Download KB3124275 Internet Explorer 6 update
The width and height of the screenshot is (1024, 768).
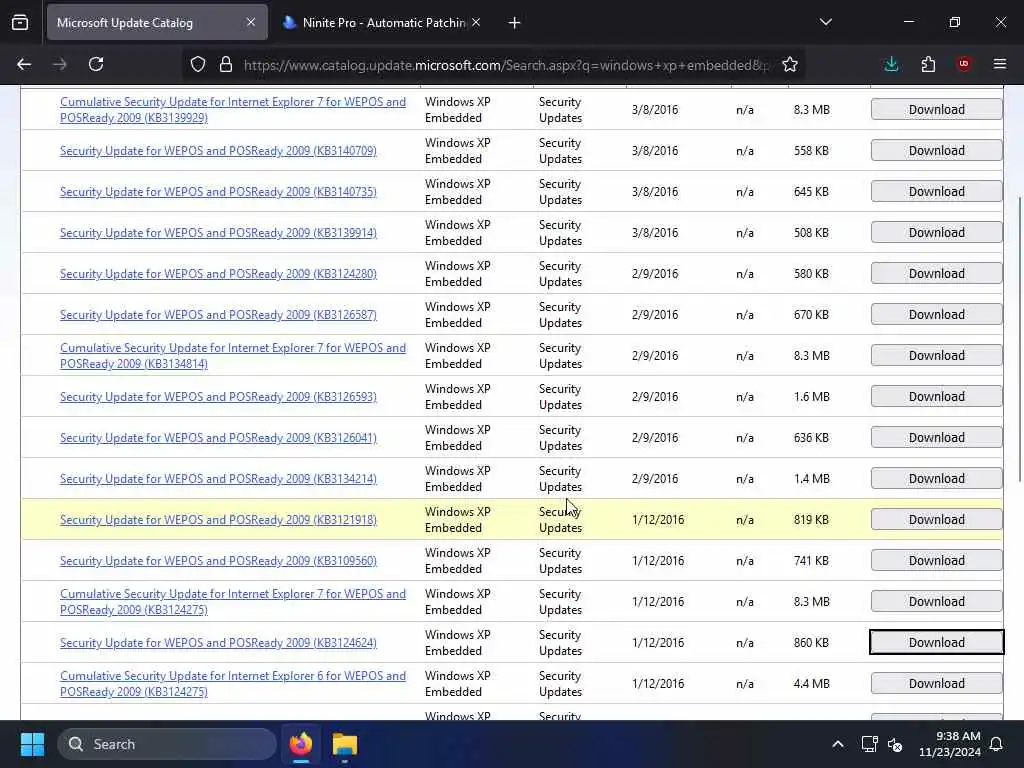pos(936,684)
